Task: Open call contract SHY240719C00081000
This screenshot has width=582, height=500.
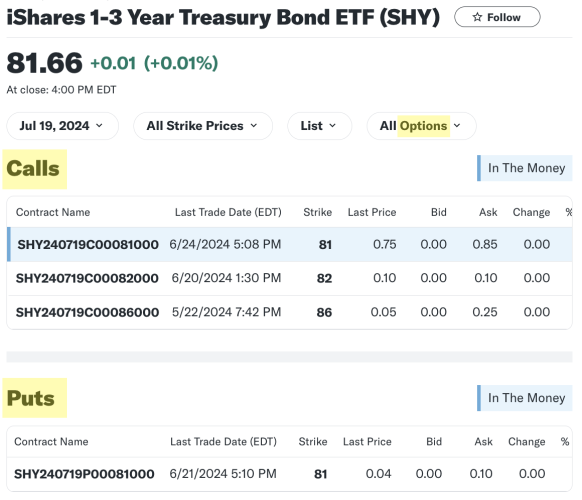Action: (88, 245)
